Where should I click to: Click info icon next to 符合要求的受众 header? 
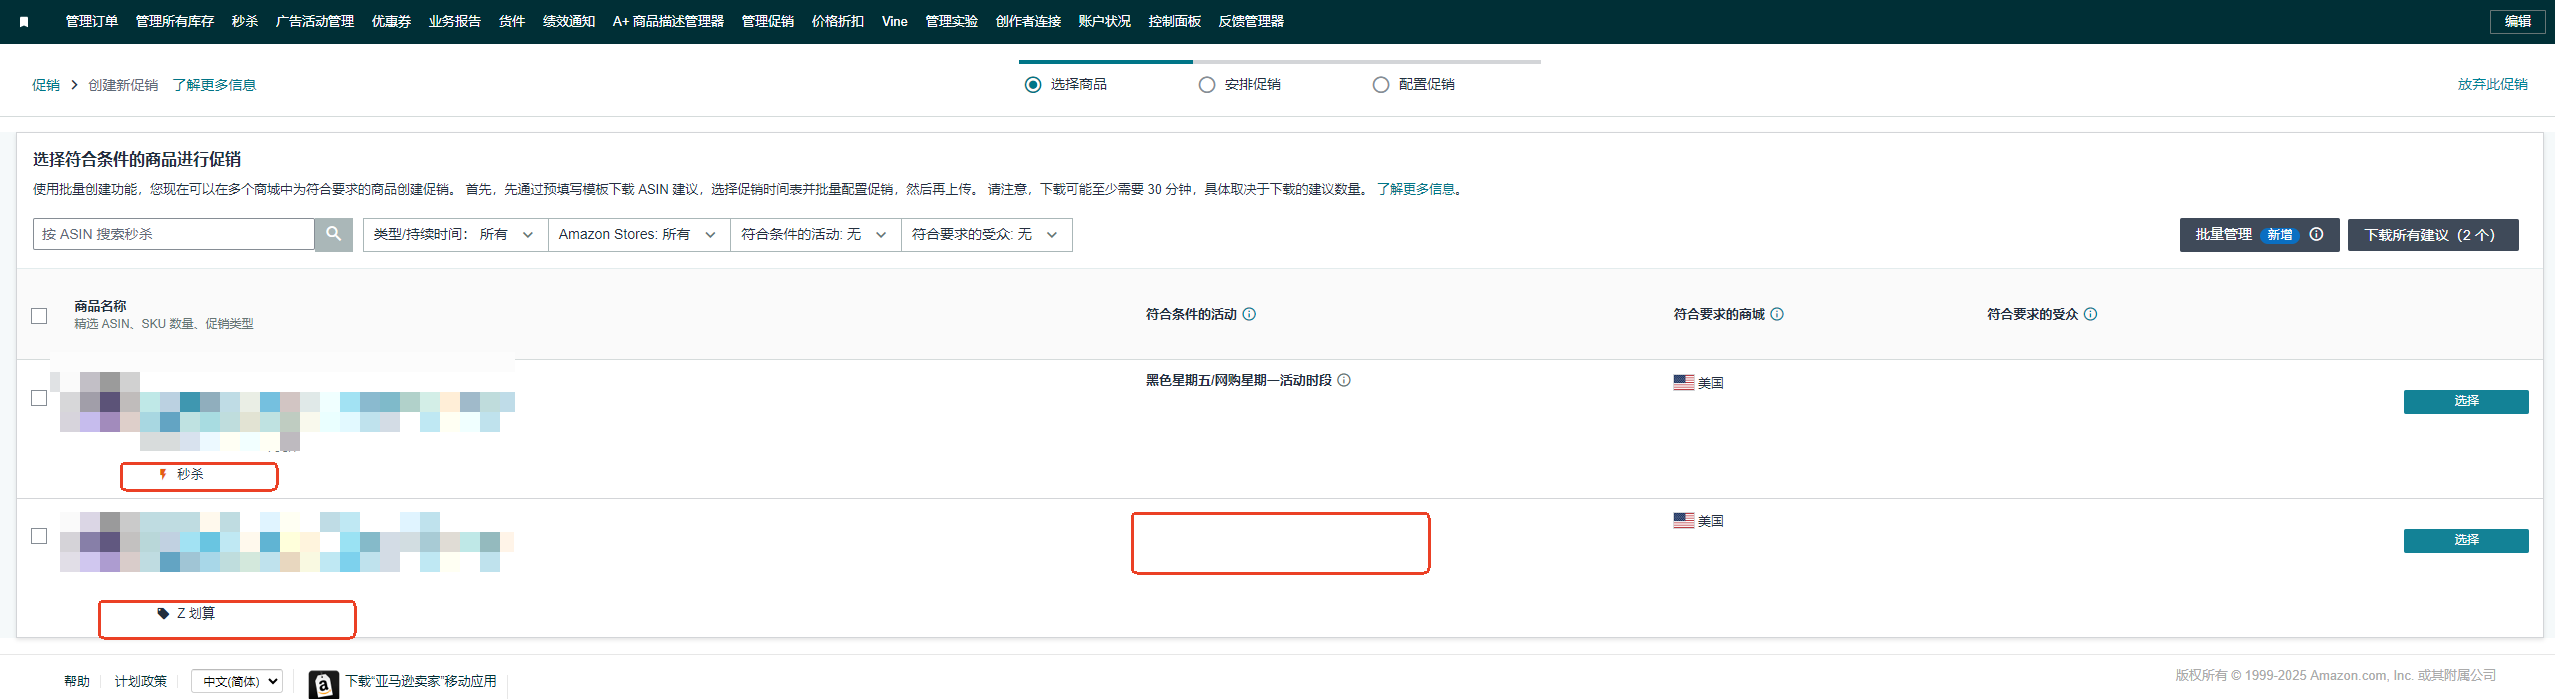click(x=2090, y=314)
